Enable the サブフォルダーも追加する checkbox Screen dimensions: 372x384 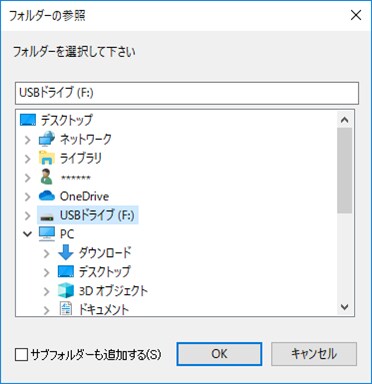point(21,354)
